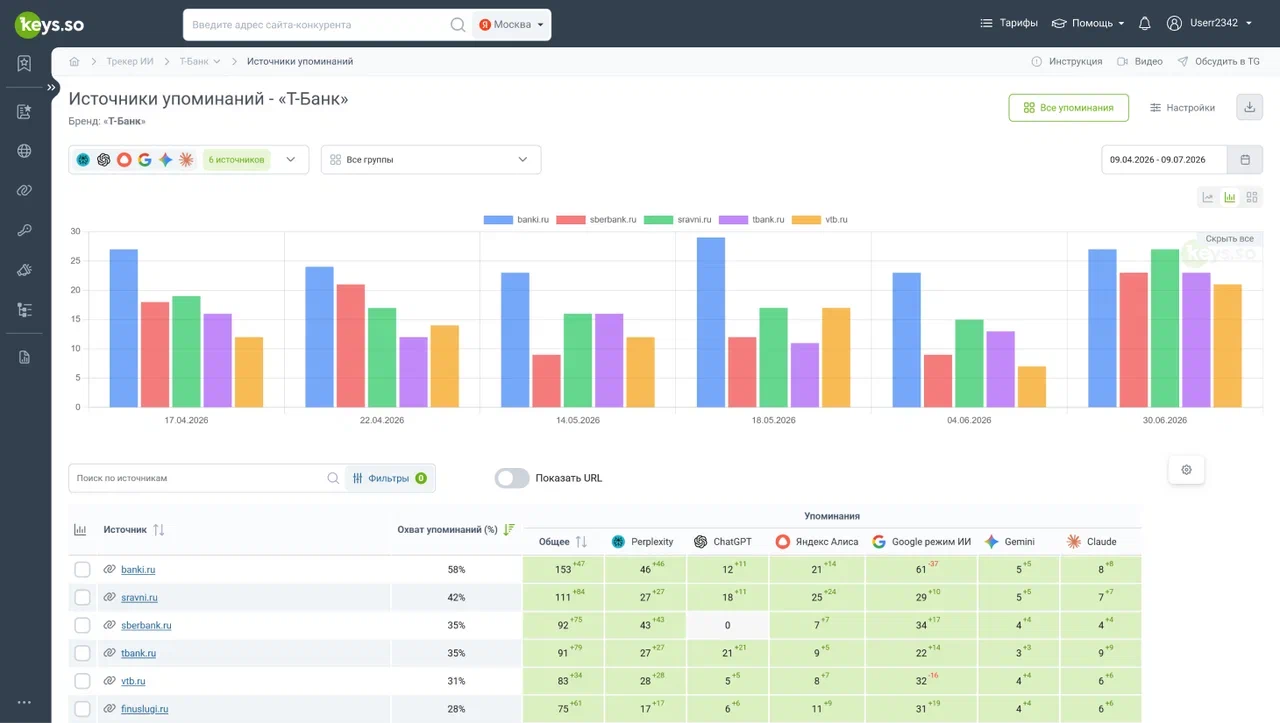Open the megaphone icon in the sidebar
The height and width of the screenshot is (723, 1280).
tap(24, 270)
